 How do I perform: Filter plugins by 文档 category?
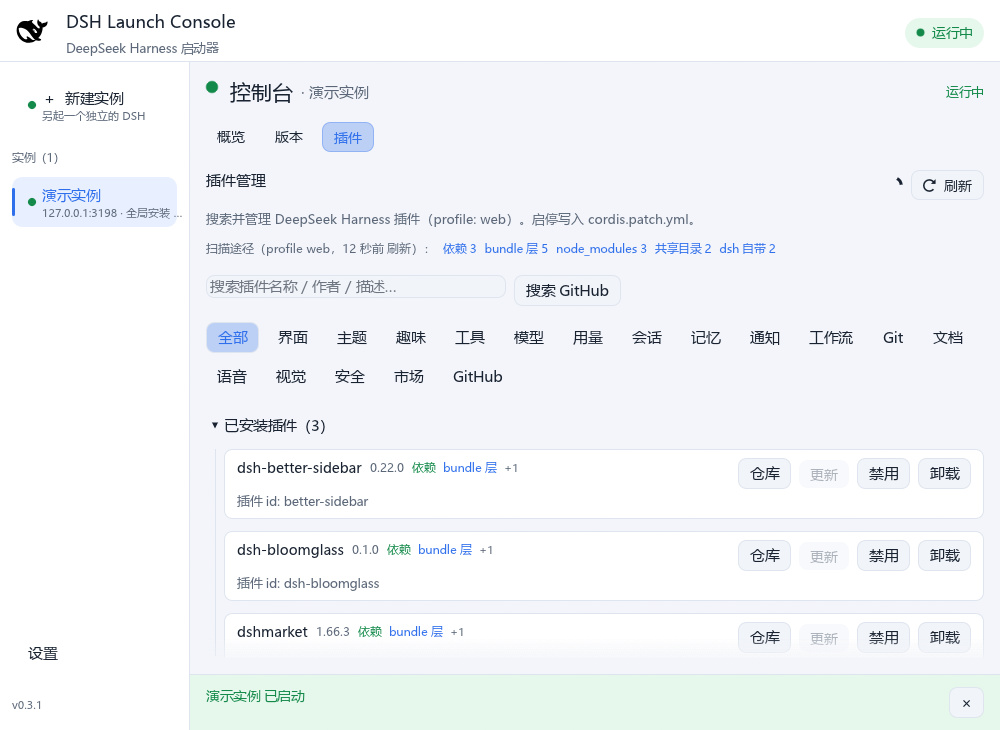point(948,337)
